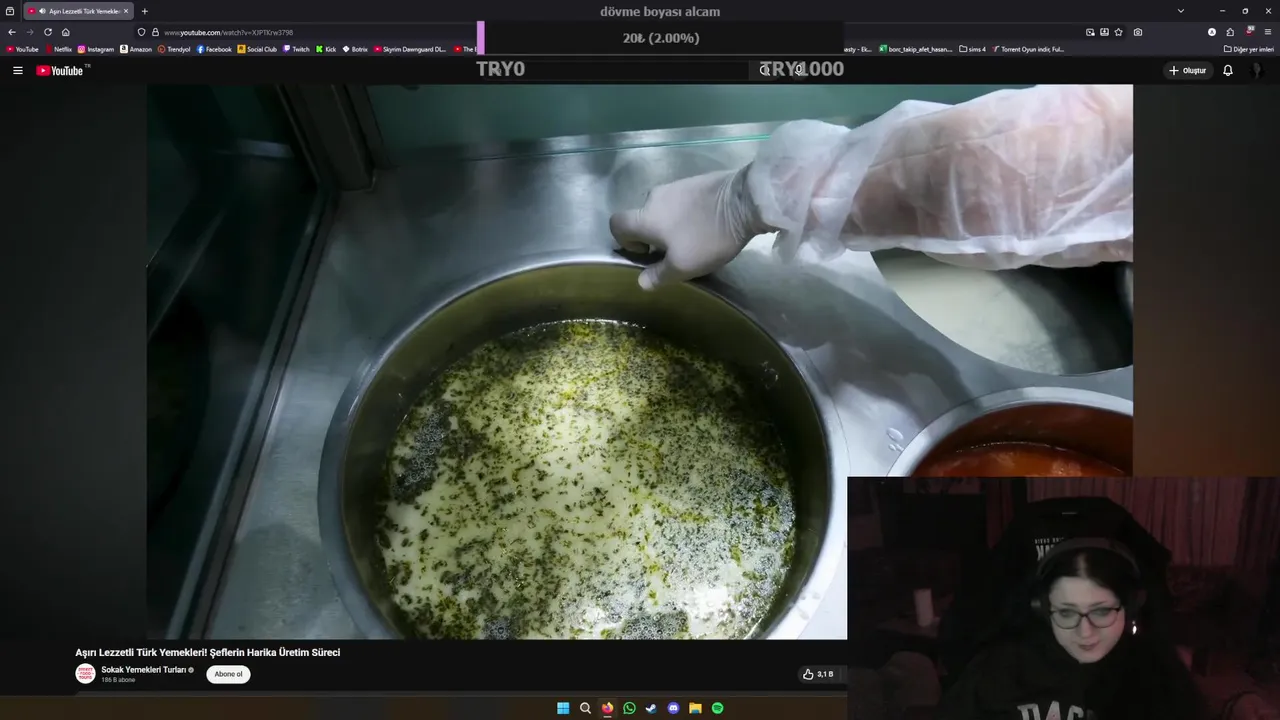Screen dimensions: 1280x720
Task: Open Steam from the taskbar
Action: click(x=651, y=708)
